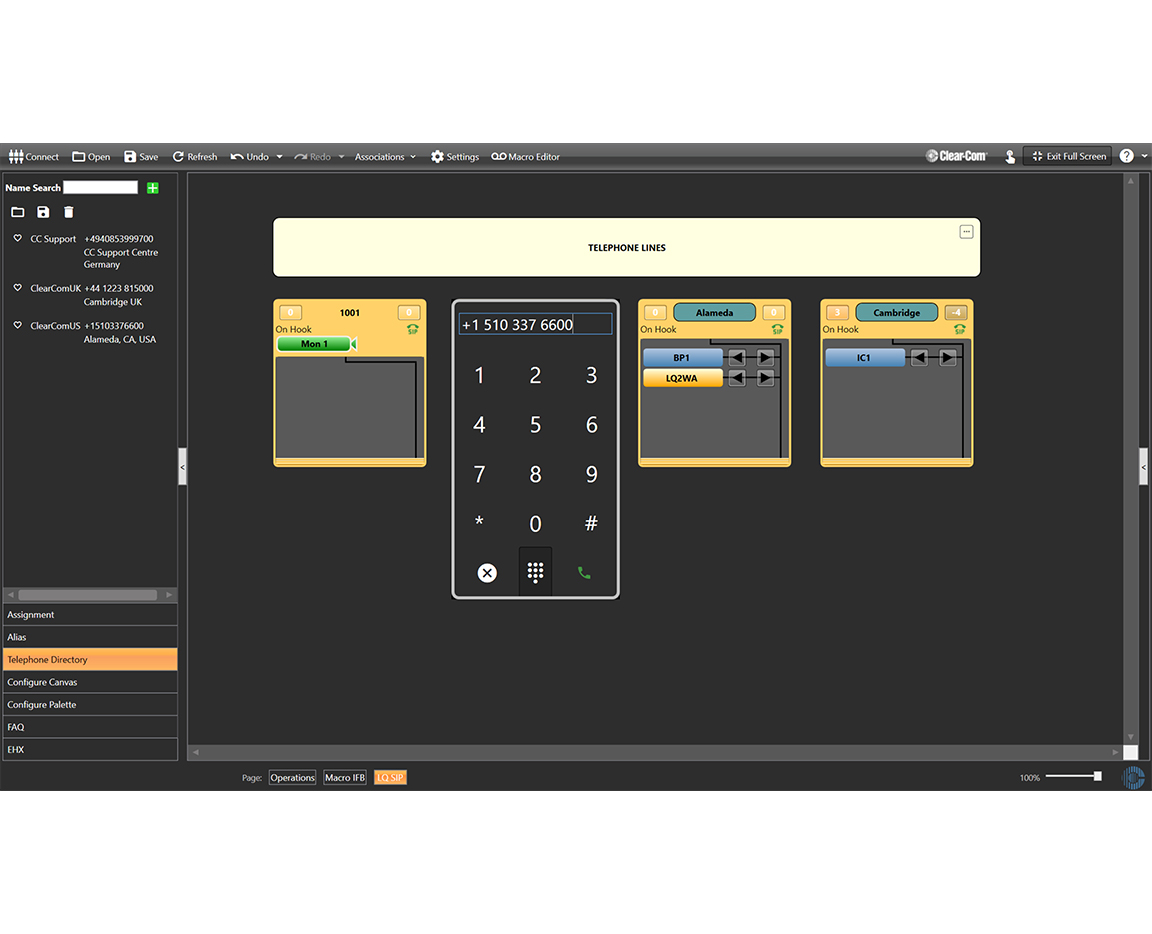The image size is (1152, 934).
Task: Switch to the Macro IFB page
Action: coord(345,778)
